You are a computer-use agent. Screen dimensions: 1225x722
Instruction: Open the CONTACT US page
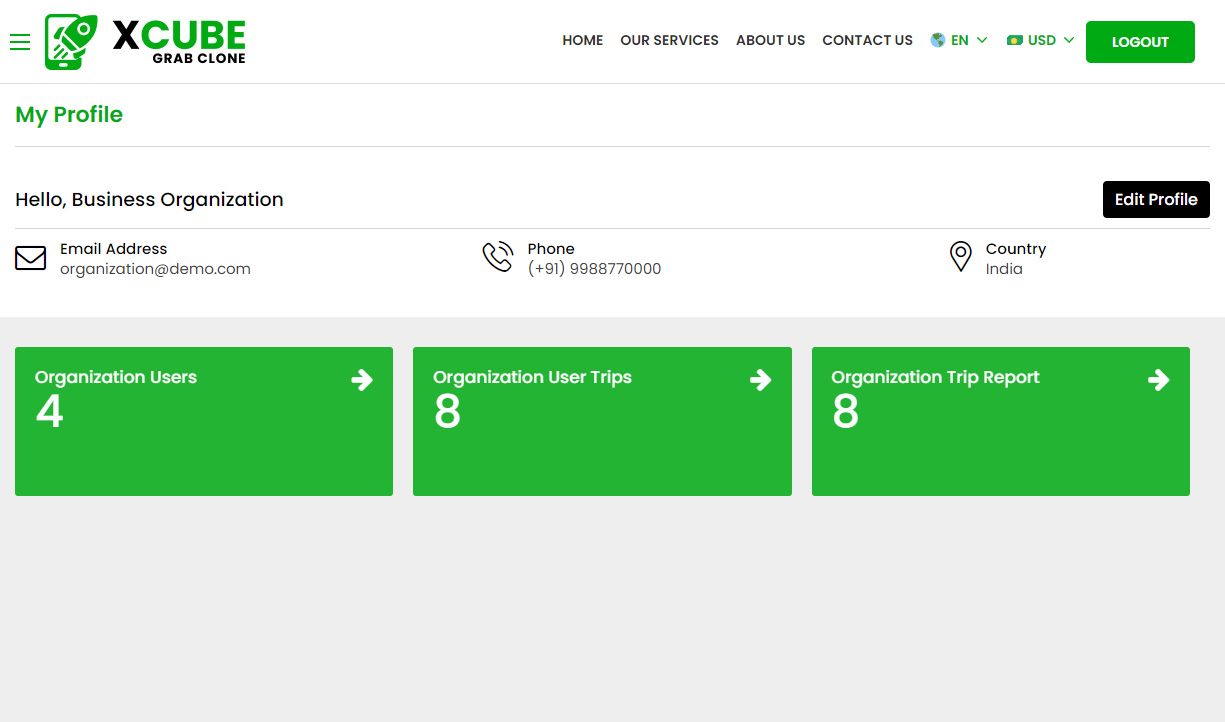867,41
